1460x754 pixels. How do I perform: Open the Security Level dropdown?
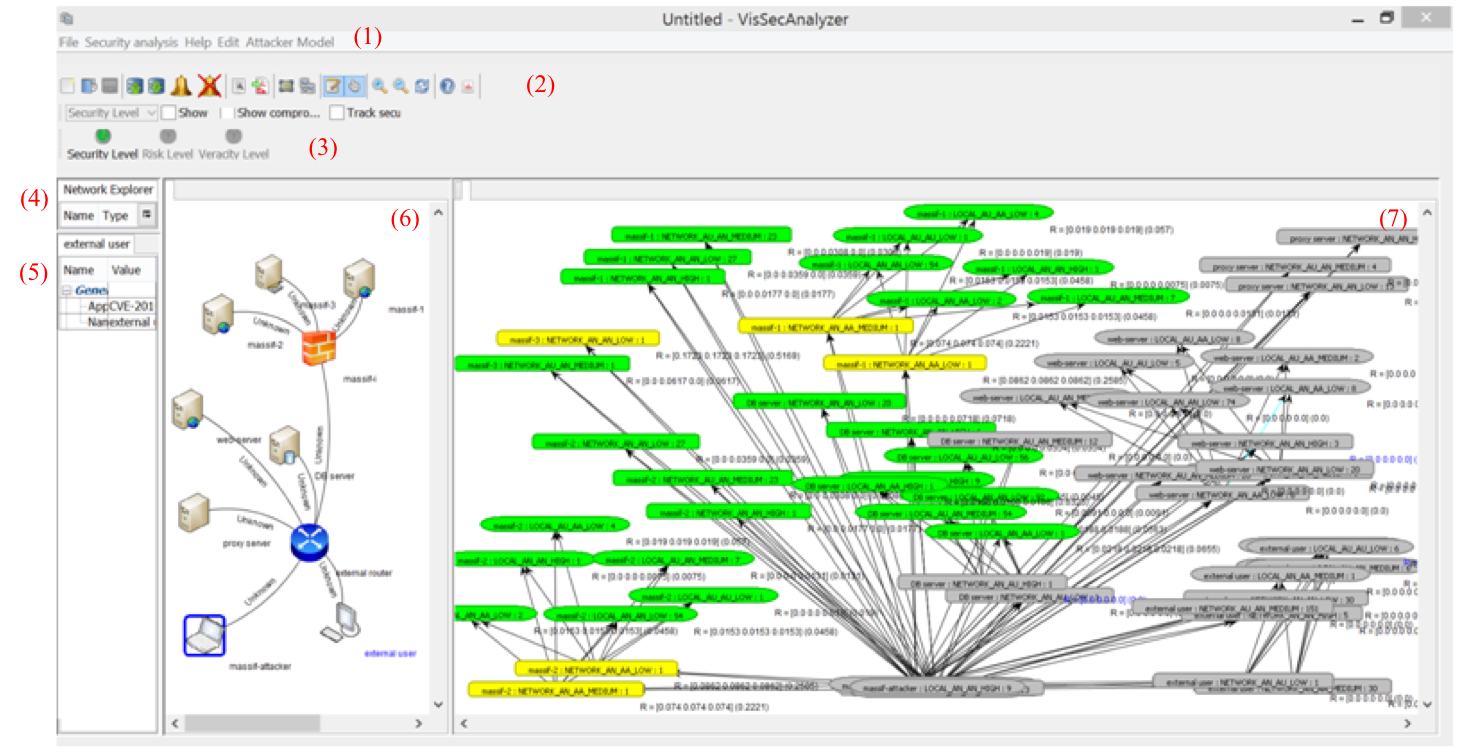(112, 113)
